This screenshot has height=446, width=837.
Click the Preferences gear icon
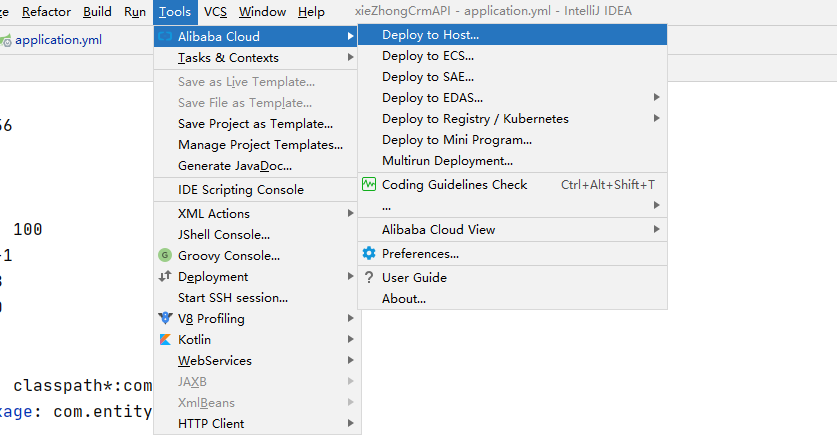pos(369,254)
